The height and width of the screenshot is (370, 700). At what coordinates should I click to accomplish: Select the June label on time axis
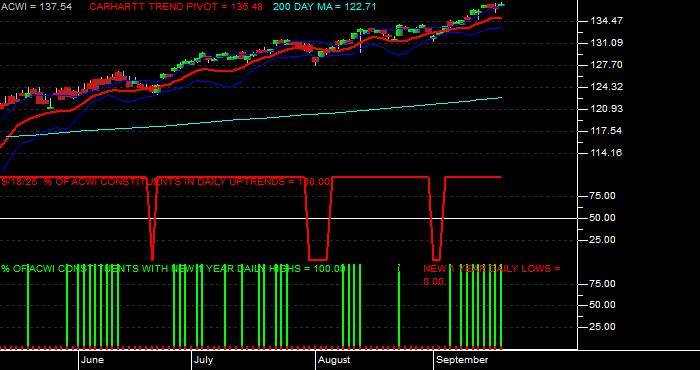point(92,360)
